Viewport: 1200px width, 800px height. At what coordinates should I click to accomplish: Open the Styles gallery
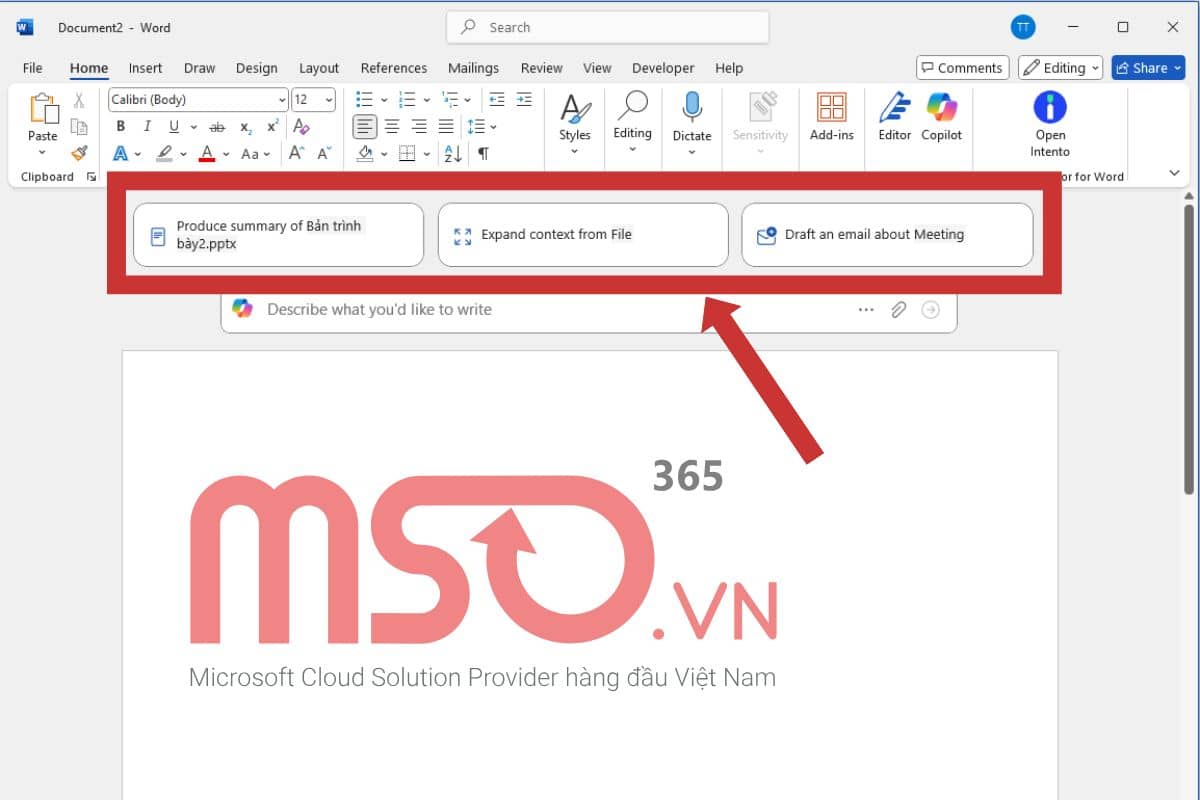coord(574,123)
